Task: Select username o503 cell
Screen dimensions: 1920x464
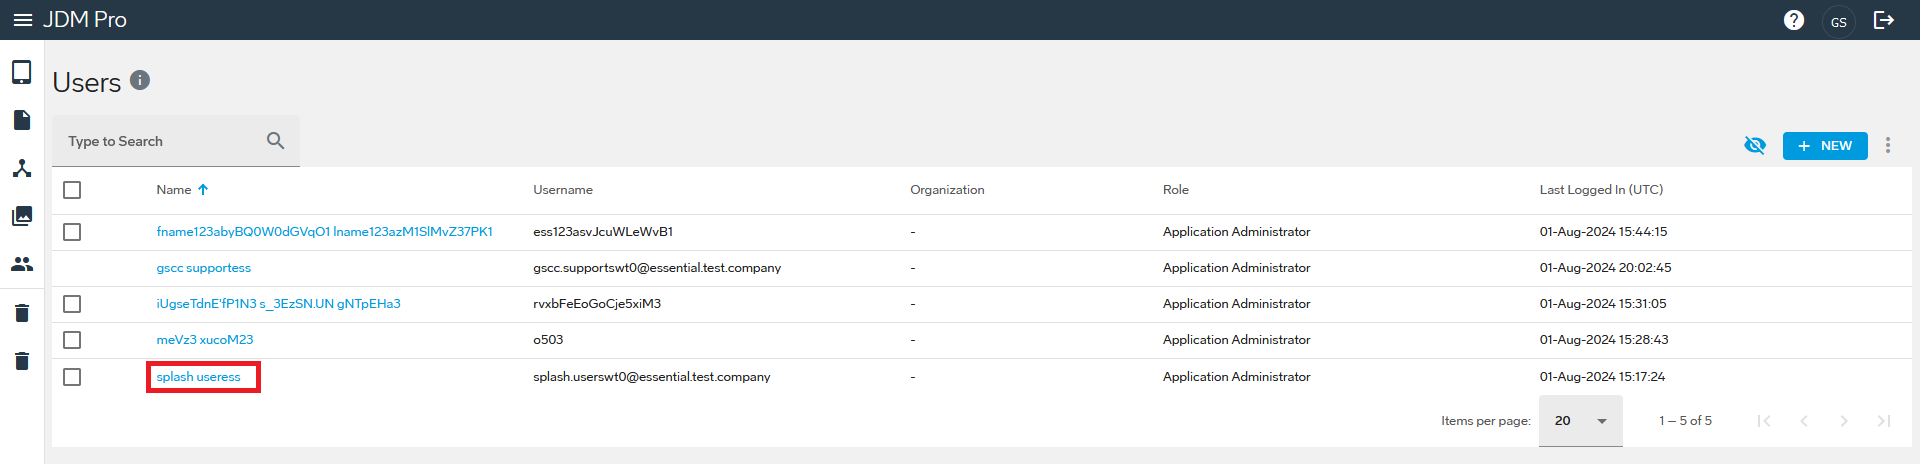Action: 548,340
